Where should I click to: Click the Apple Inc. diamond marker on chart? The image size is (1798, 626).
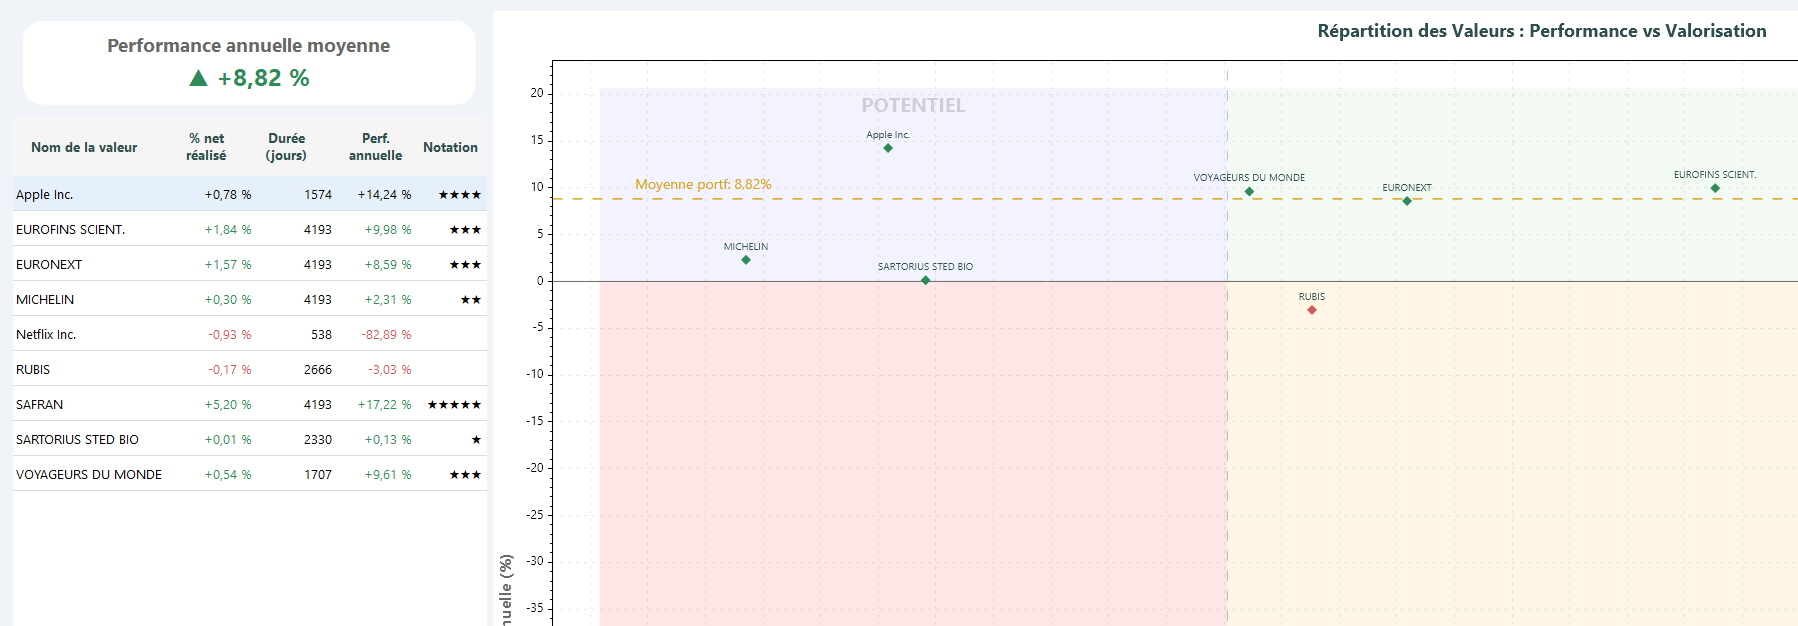(x=888, y=148)
